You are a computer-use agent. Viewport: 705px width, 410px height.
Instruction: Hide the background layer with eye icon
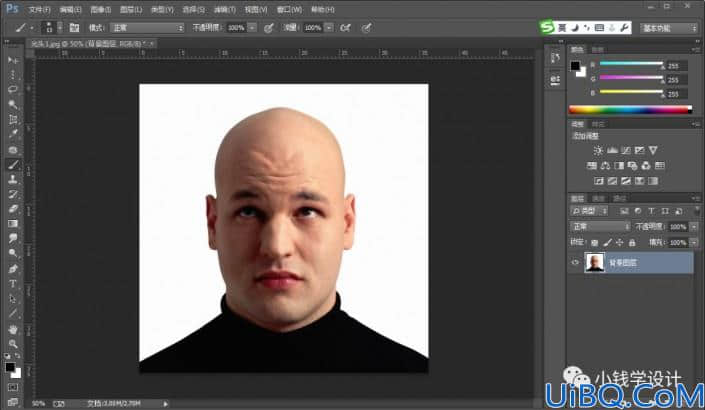[x=575, y=263]
